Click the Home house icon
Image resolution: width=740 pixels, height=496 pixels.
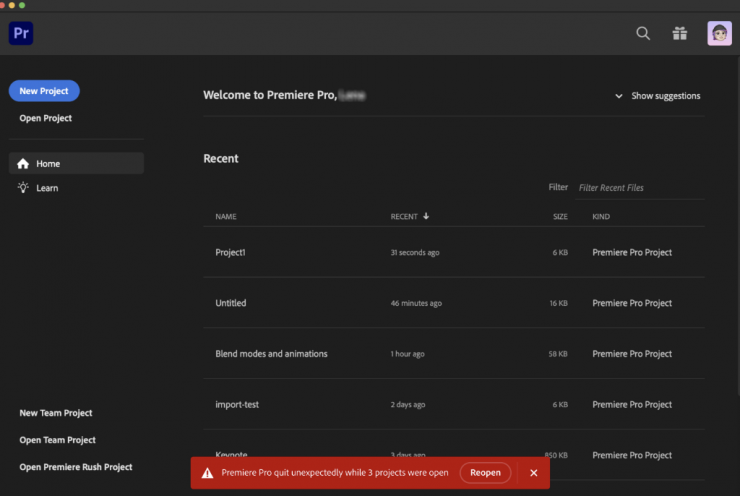tap(23, 164)
